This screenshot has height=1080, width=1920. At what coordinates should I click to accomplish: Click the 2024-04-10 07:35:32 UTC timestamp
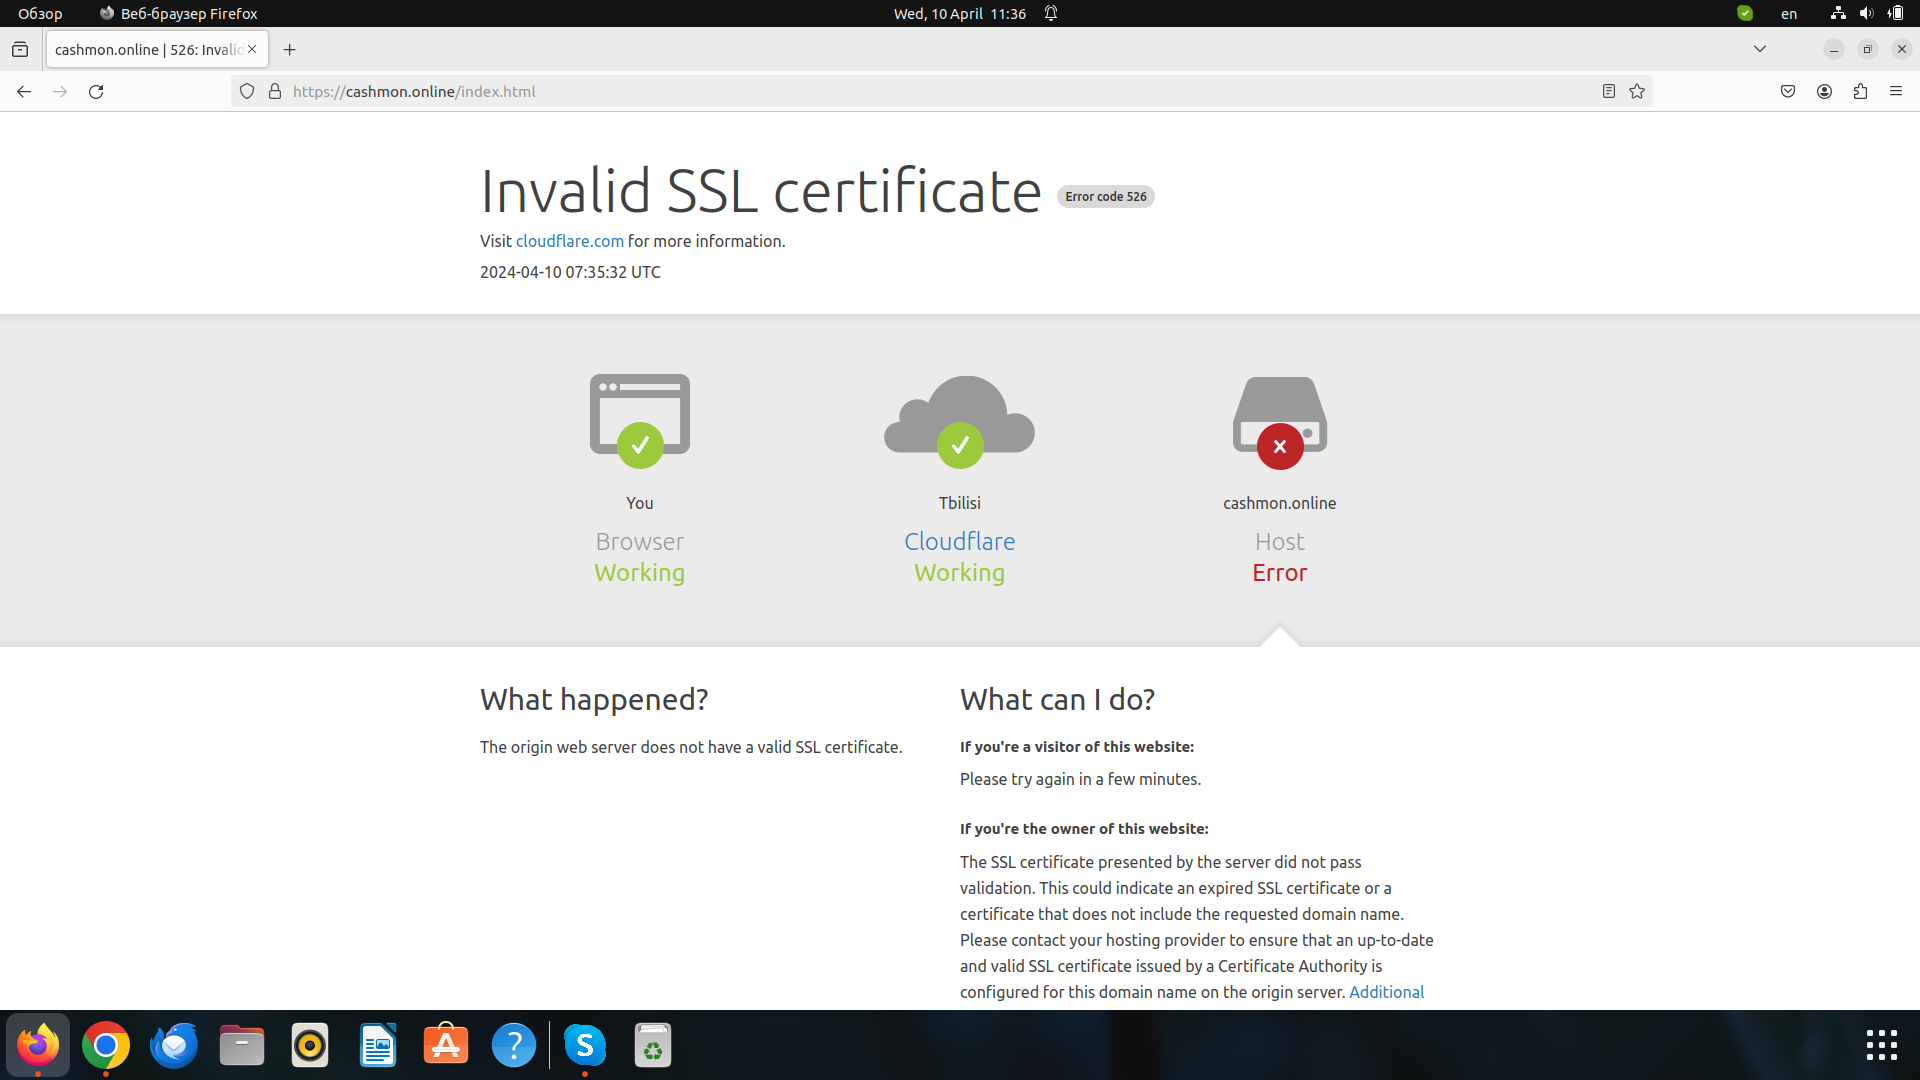click(570, 272)
